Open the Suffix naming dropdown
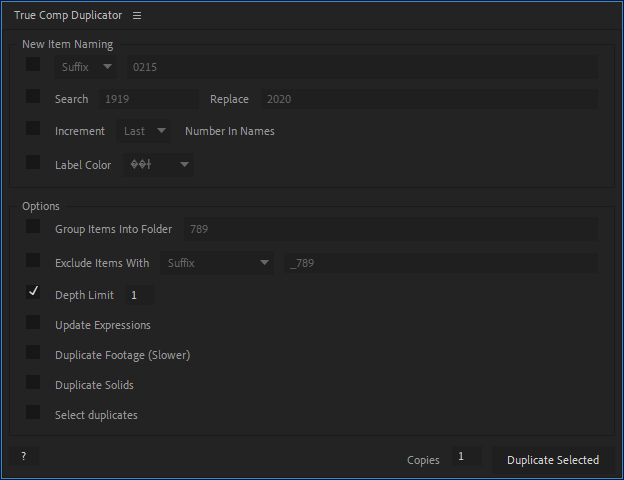 coord(86,67)
